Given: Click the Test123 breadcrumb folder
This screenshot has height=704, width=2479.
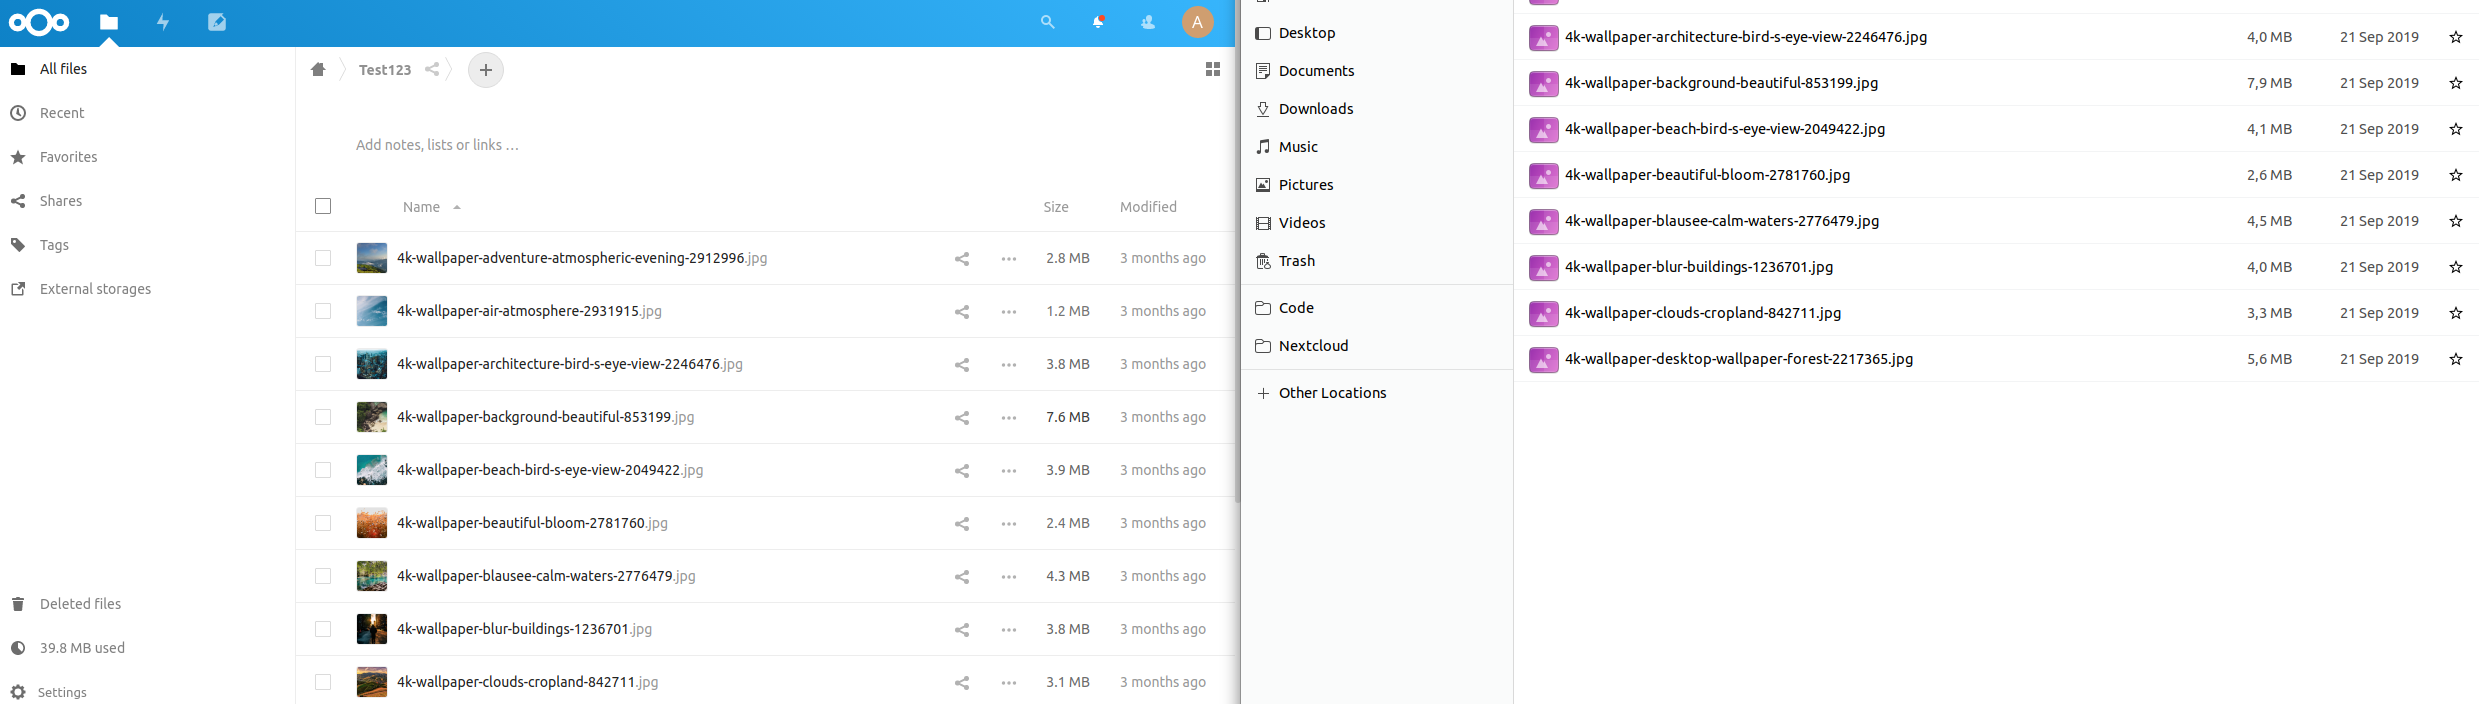Looking at the screenshot, I should tap(385, 70).
